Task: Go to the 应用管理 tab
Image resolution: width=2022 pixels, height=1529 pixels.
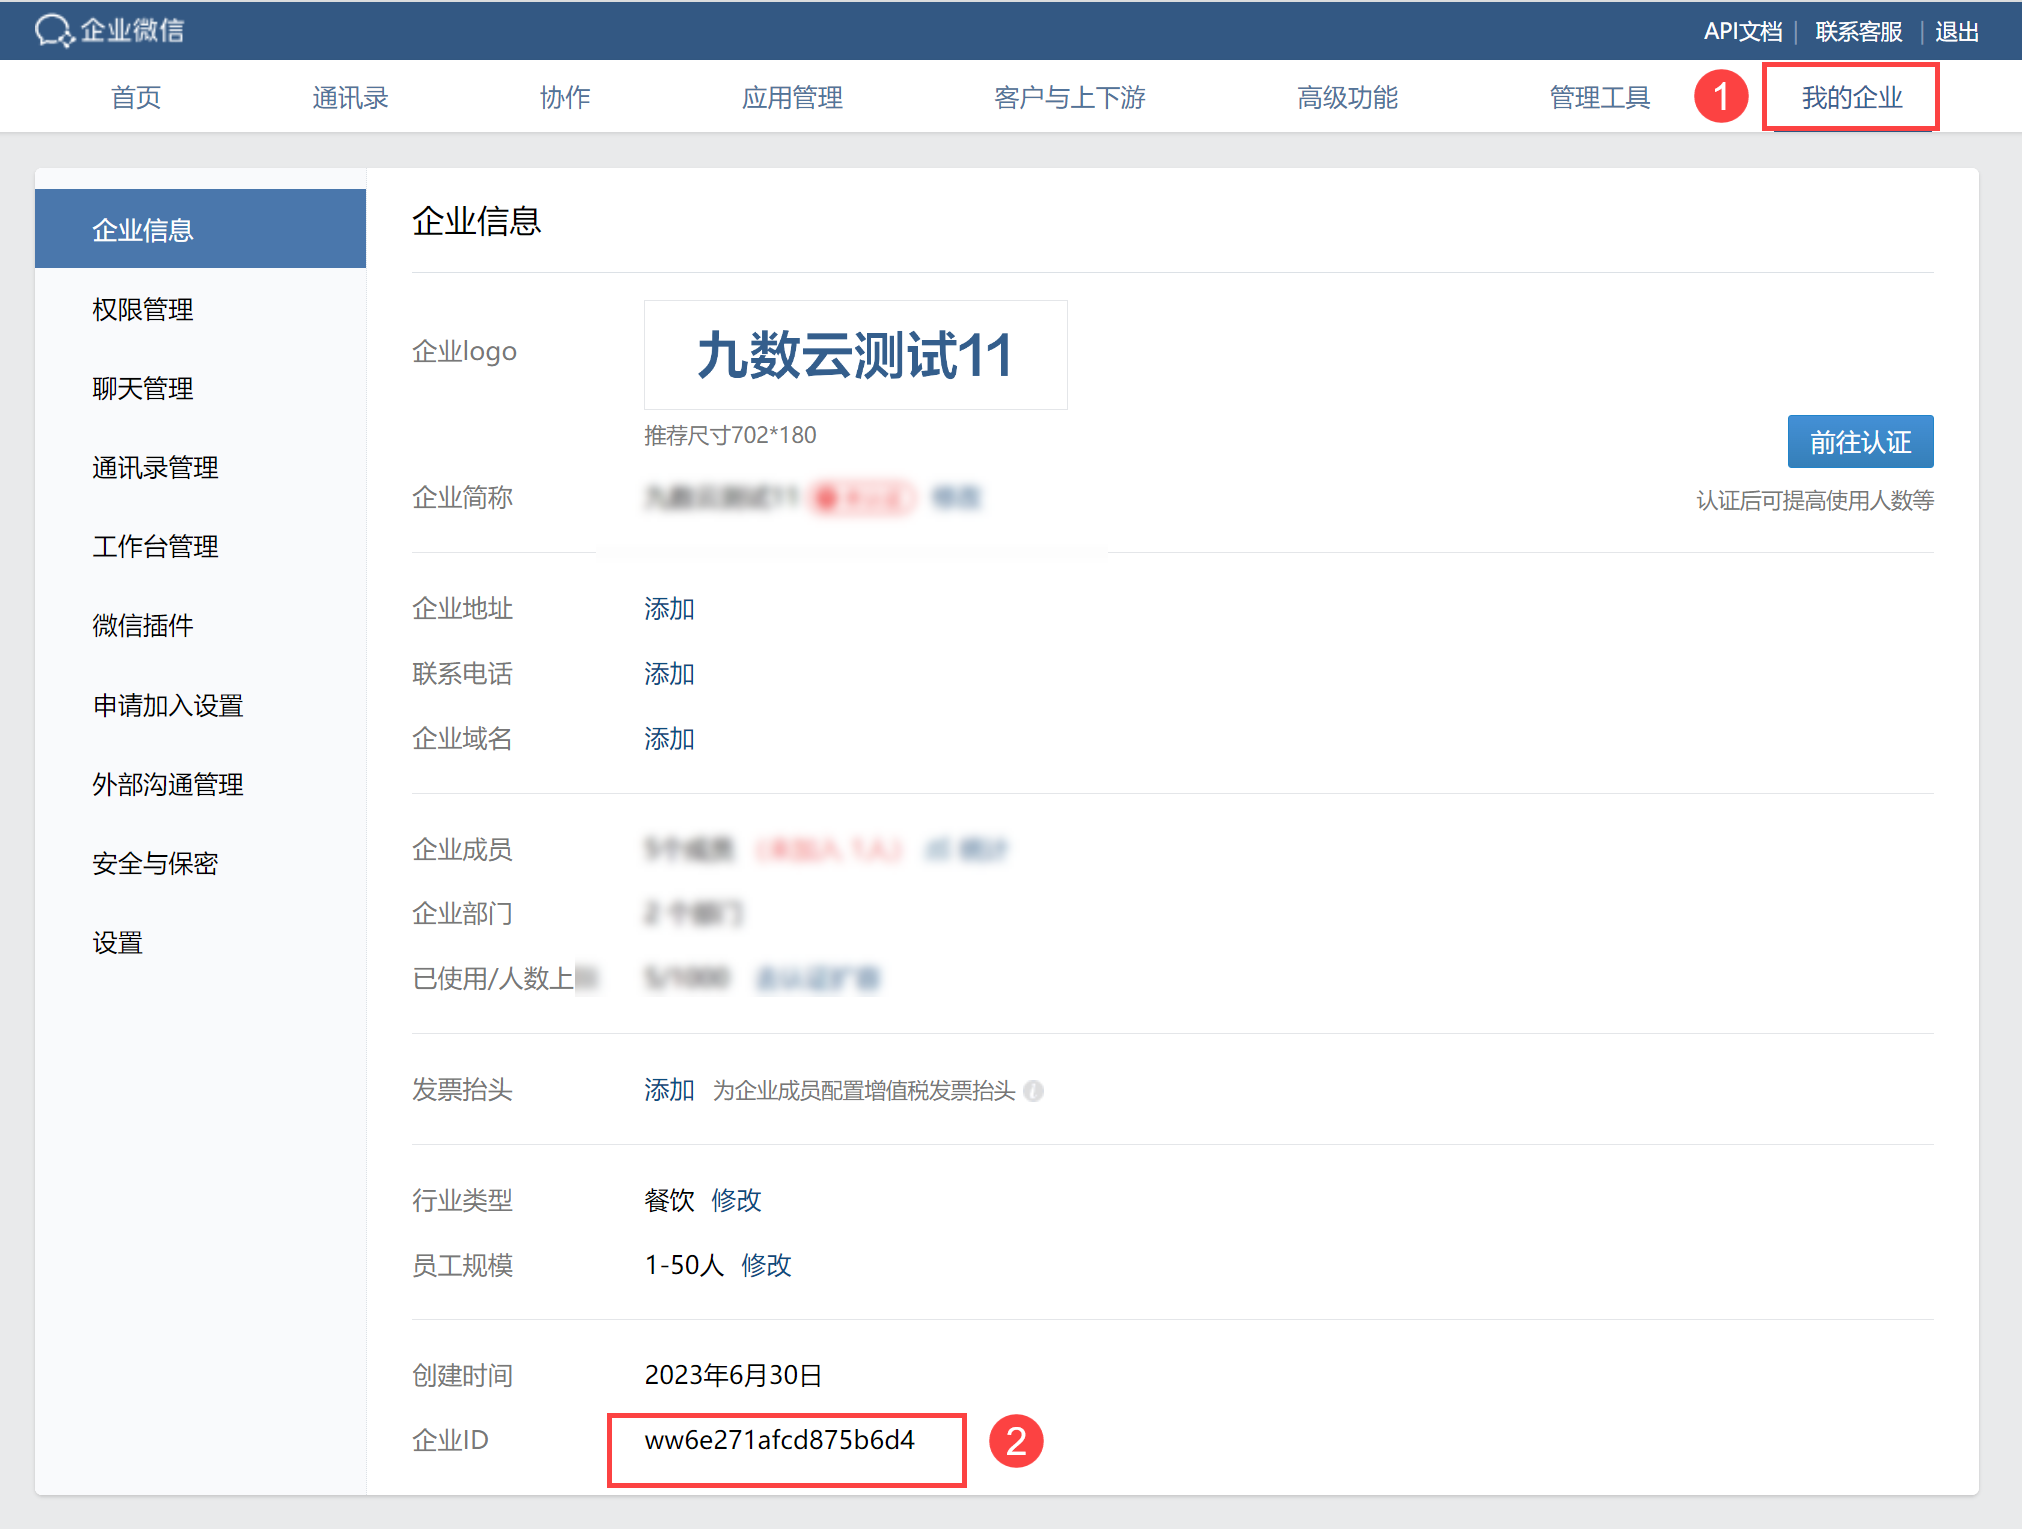Action: 792,97
